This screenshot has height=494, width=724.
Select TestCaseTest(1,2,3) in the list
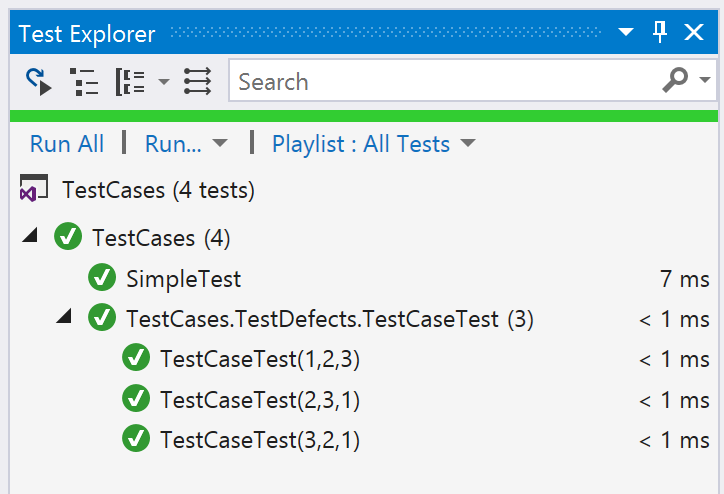[260, 359]
